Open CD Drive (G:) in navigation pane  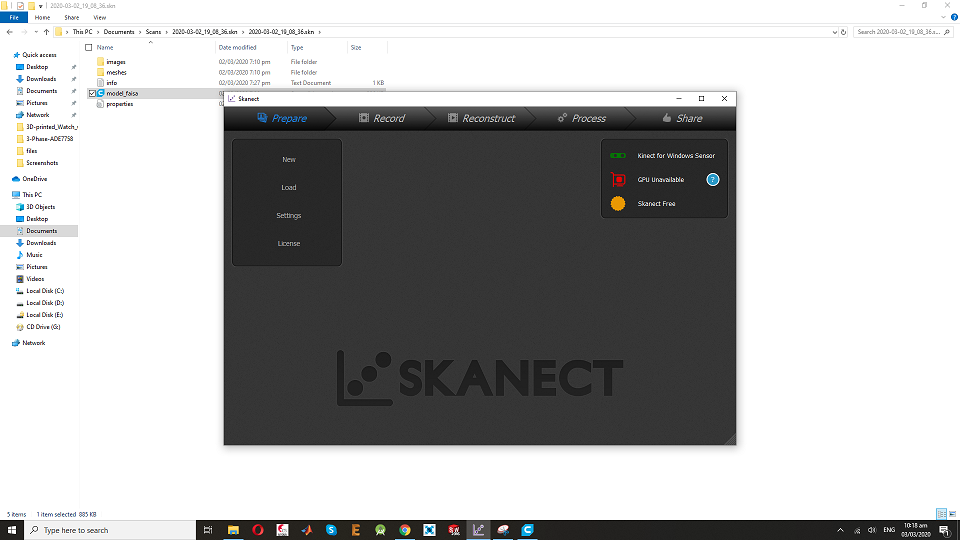click(43, 327)
